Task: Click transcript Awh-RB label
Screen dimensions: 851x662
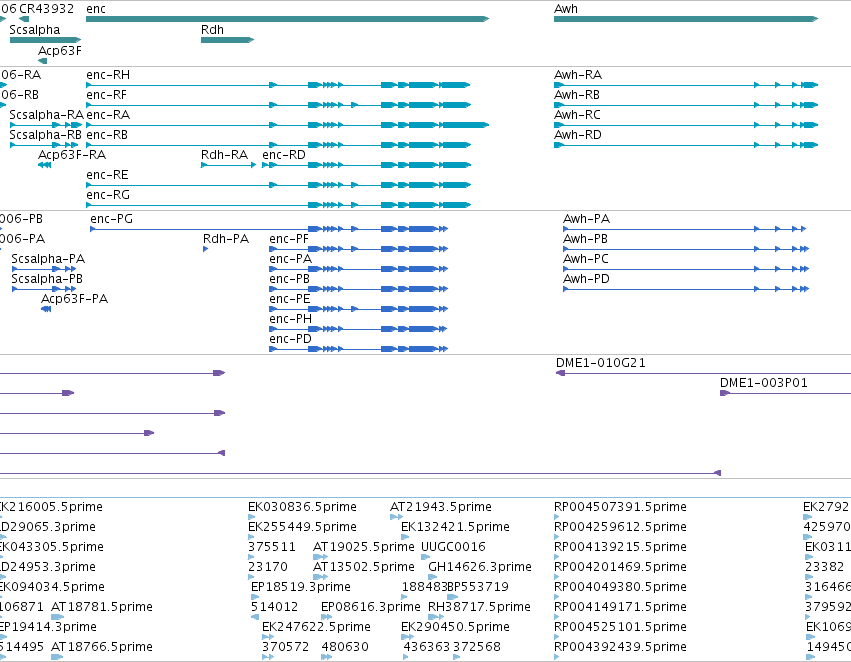Action: [x=577, y=95]
